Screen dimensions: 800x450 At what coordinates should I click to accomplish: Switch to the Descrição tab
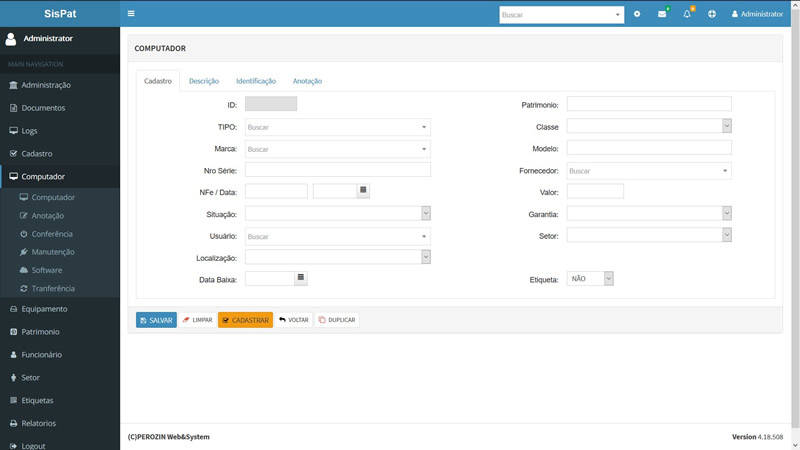click(204, 81)
